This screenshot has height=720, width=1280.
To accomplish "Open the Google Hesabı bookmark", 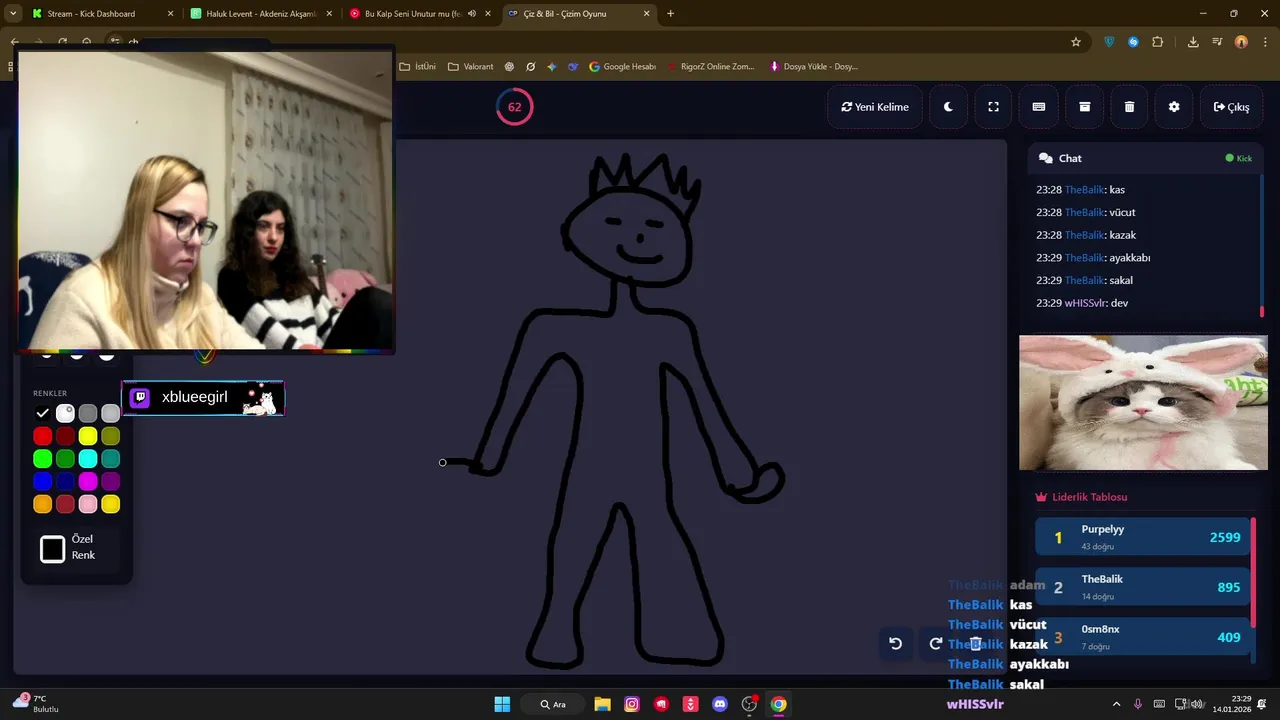I will coord(622,67).
